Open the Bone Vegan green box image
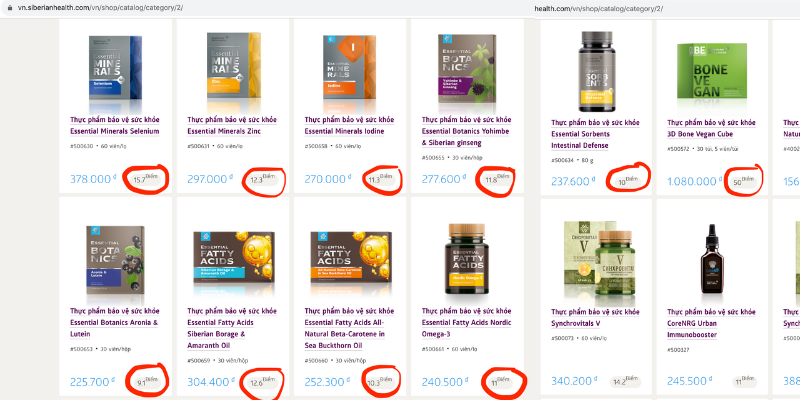 712,71
